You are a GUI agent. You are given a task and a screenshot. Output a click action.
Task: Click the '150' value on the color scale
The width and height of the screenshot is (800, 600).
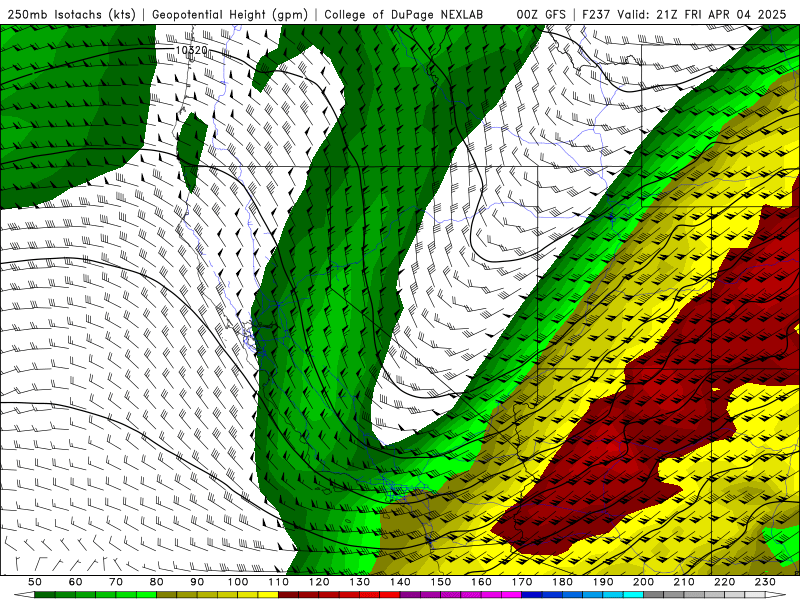click(441, 582)
